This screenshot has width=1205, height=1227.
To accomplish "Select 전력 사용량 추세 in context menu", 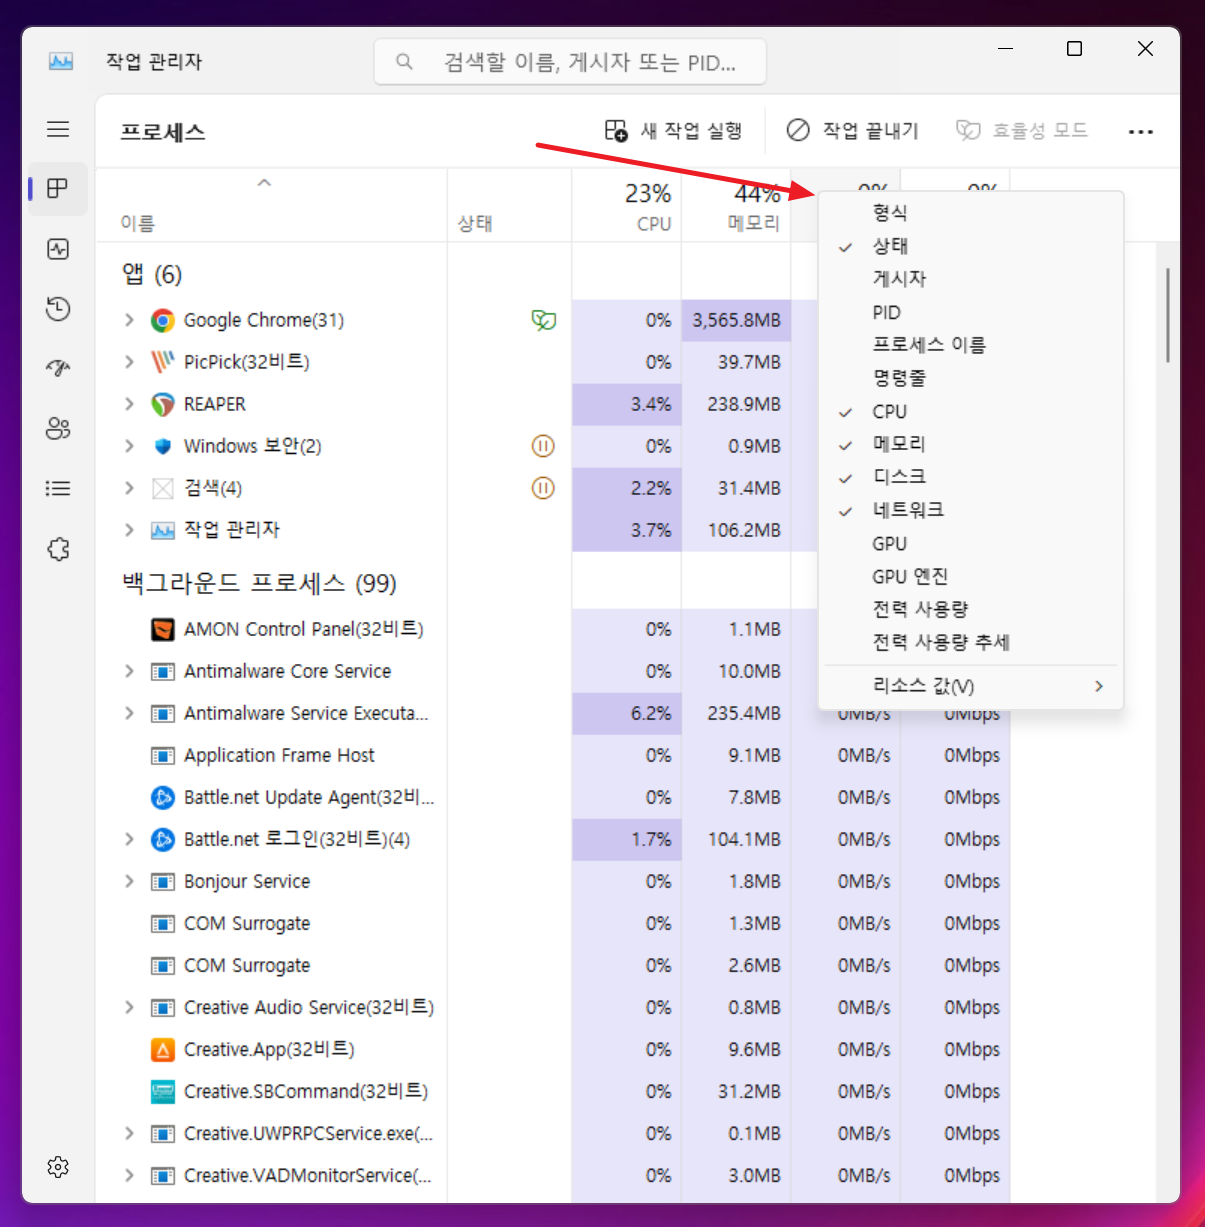I will point(970,642).
